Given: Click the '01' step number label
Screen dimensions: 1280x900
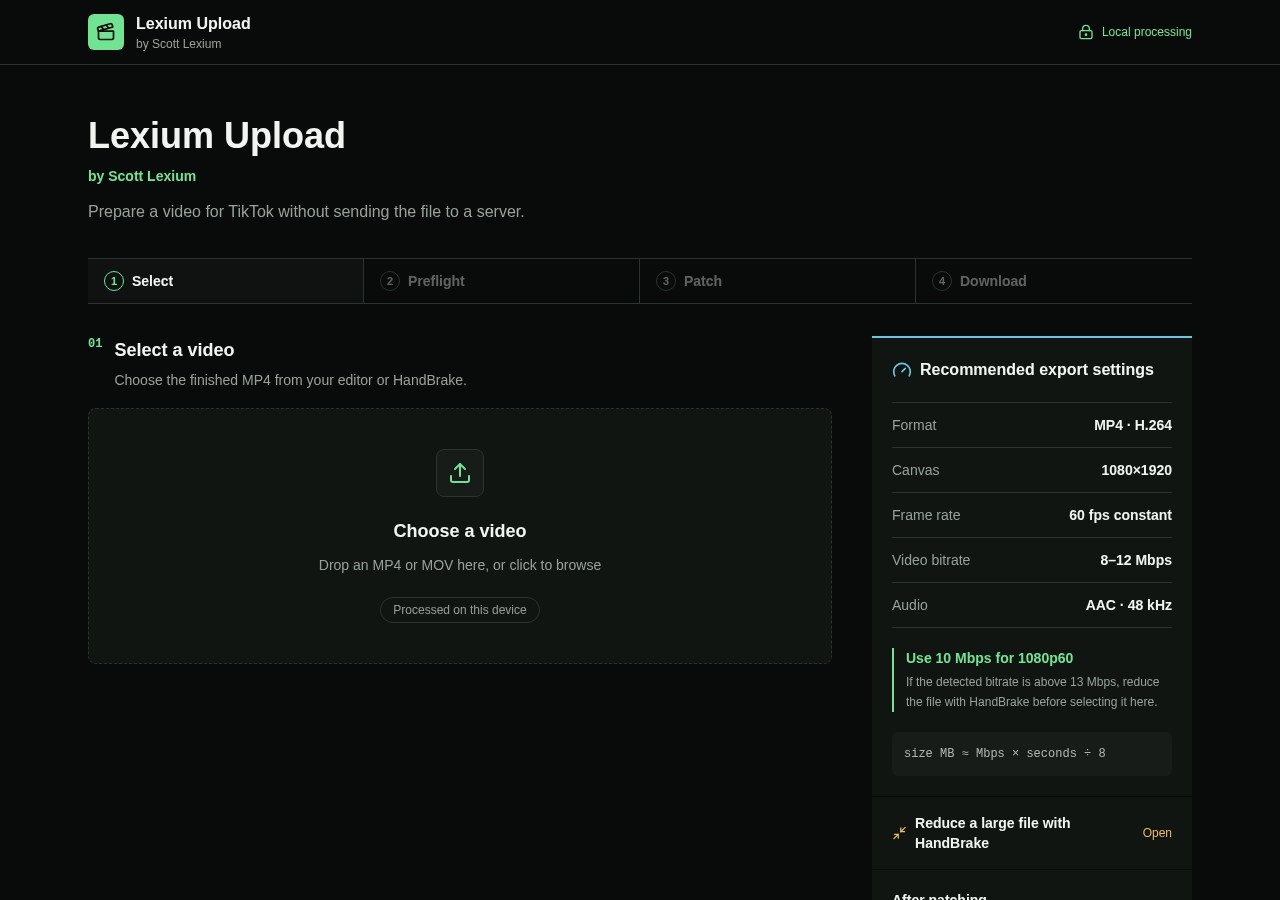Looking at the screenshot, I should coord(95,343).
